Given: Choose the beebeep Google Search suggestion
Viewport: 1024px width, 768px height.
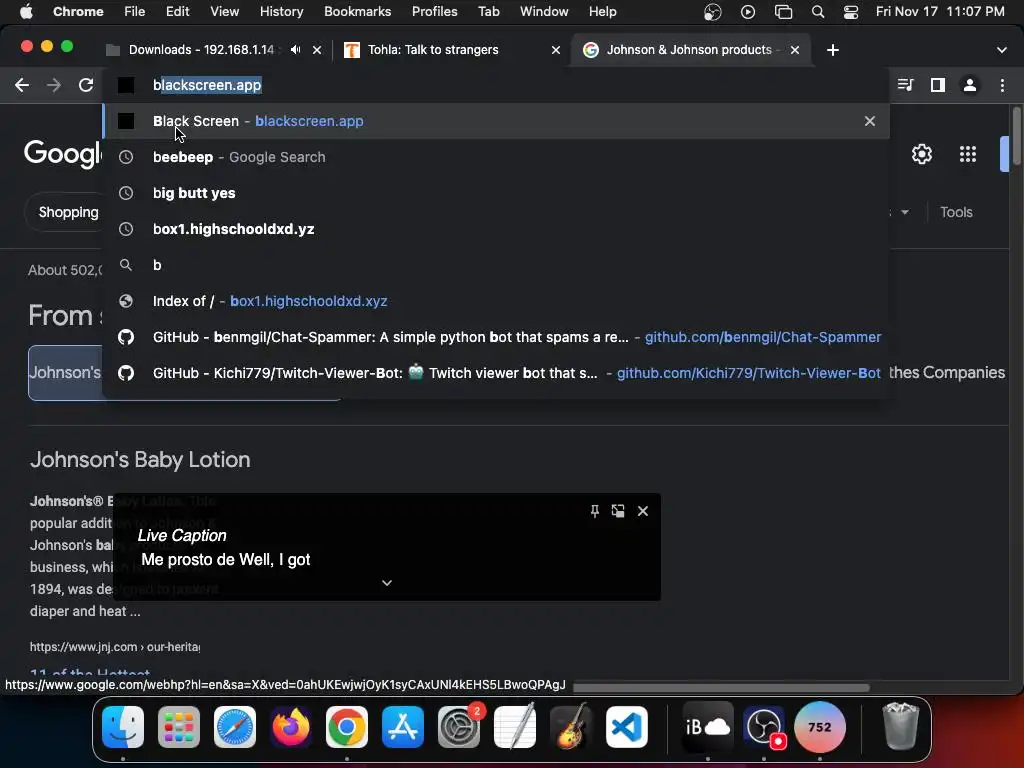Looking at the screenshot, I should (x=496, y=157).
